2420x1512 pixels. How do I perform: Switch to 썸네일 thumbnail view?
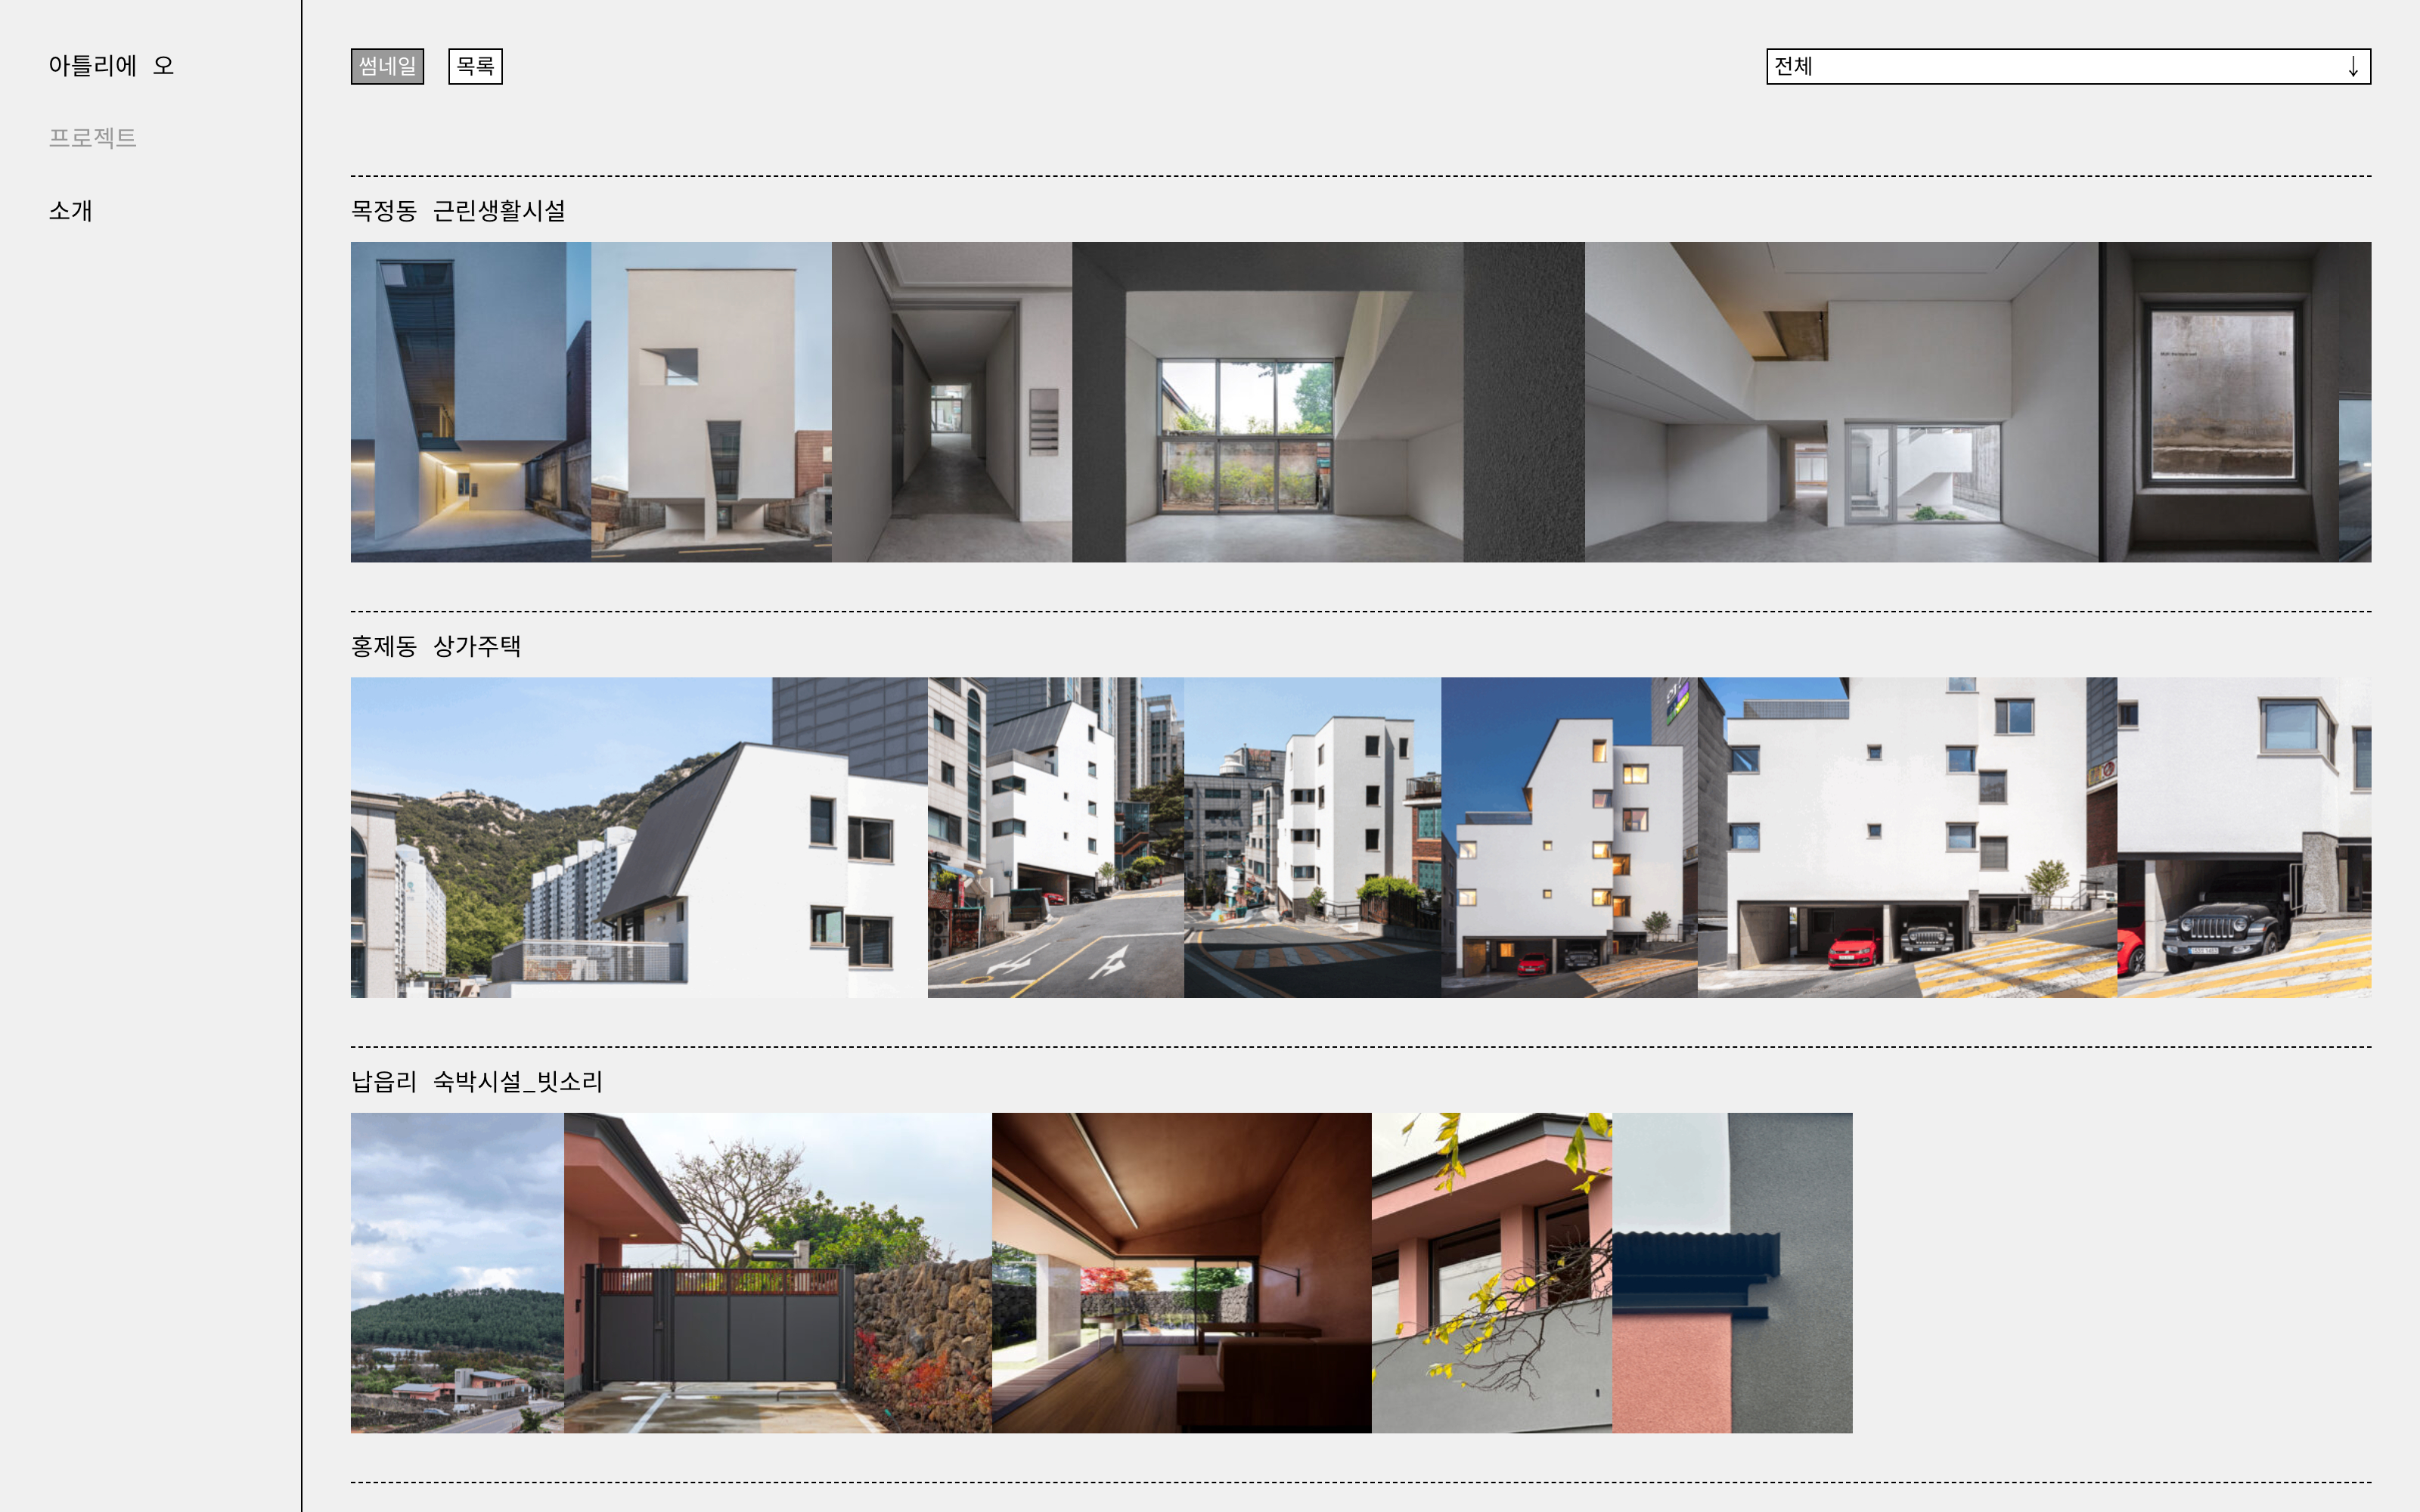pos(387,66)
